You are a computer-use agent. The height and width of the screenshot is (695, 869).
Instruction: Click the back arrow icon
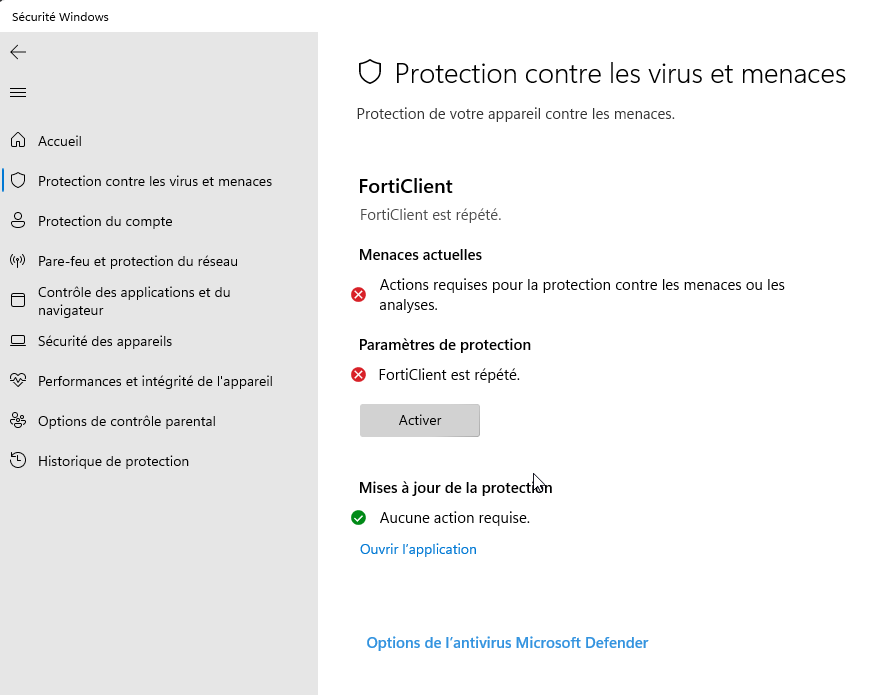click(x=18, y=52)
